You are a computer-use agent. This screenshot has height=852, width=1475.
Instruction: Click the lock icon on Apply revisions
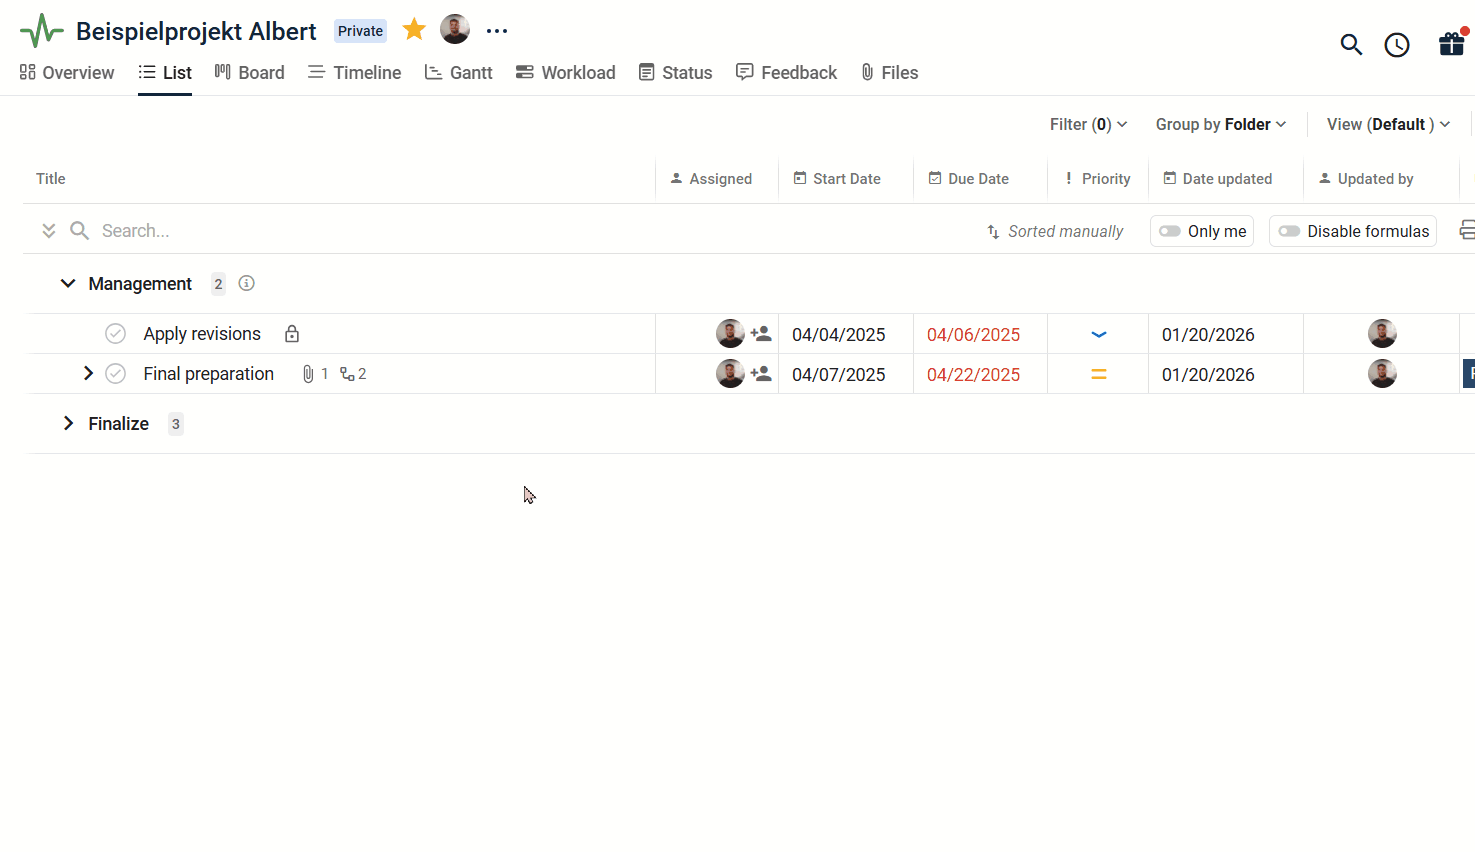pyautogui.click(x=292, y=334)
